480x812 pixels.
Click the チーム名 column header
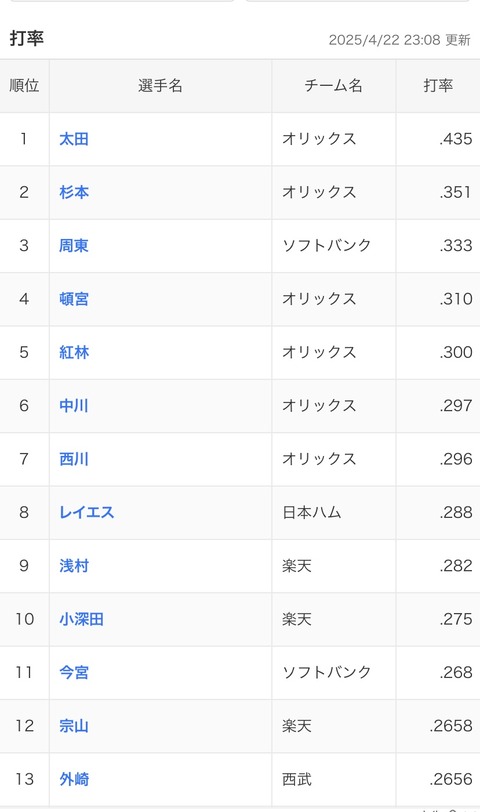coord(333,85)
